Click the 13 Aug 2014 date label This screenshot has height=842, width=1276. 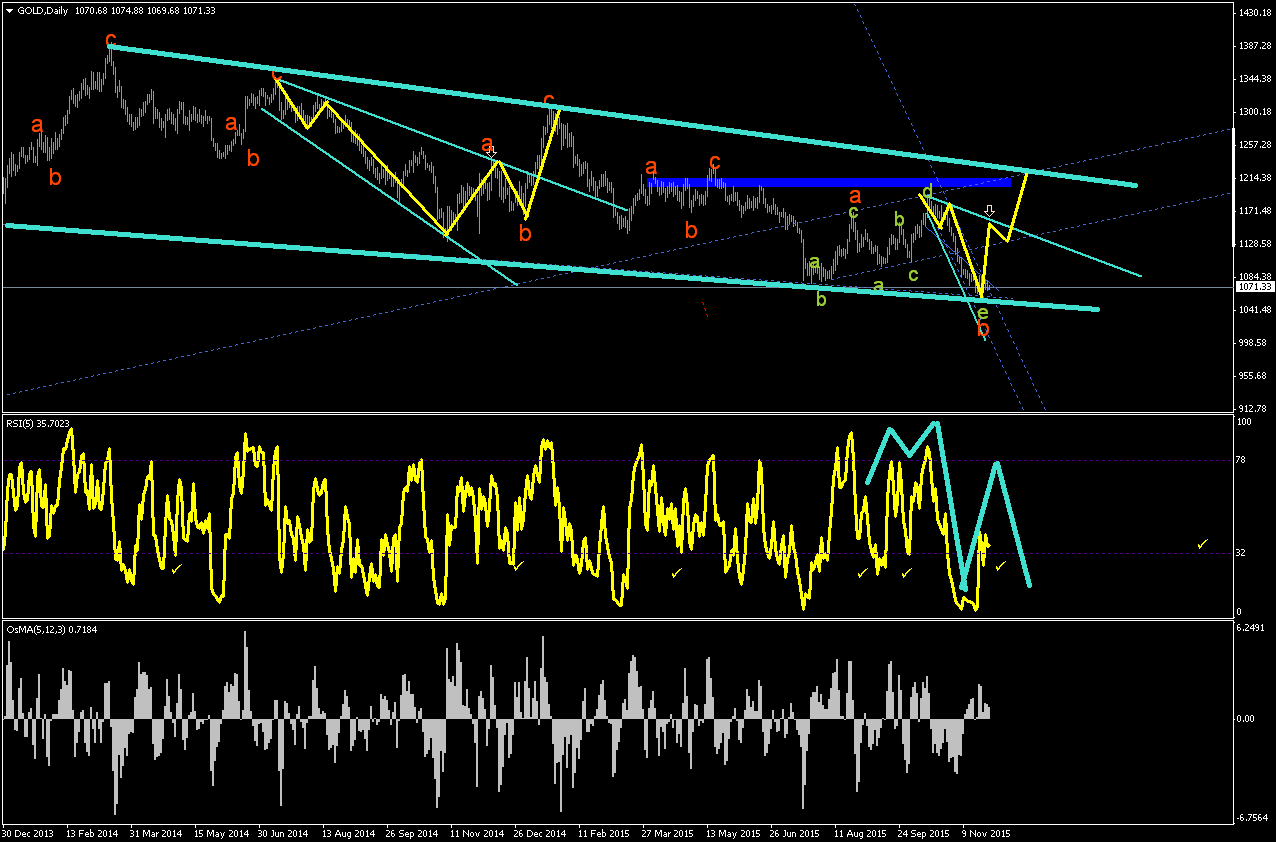346,833
